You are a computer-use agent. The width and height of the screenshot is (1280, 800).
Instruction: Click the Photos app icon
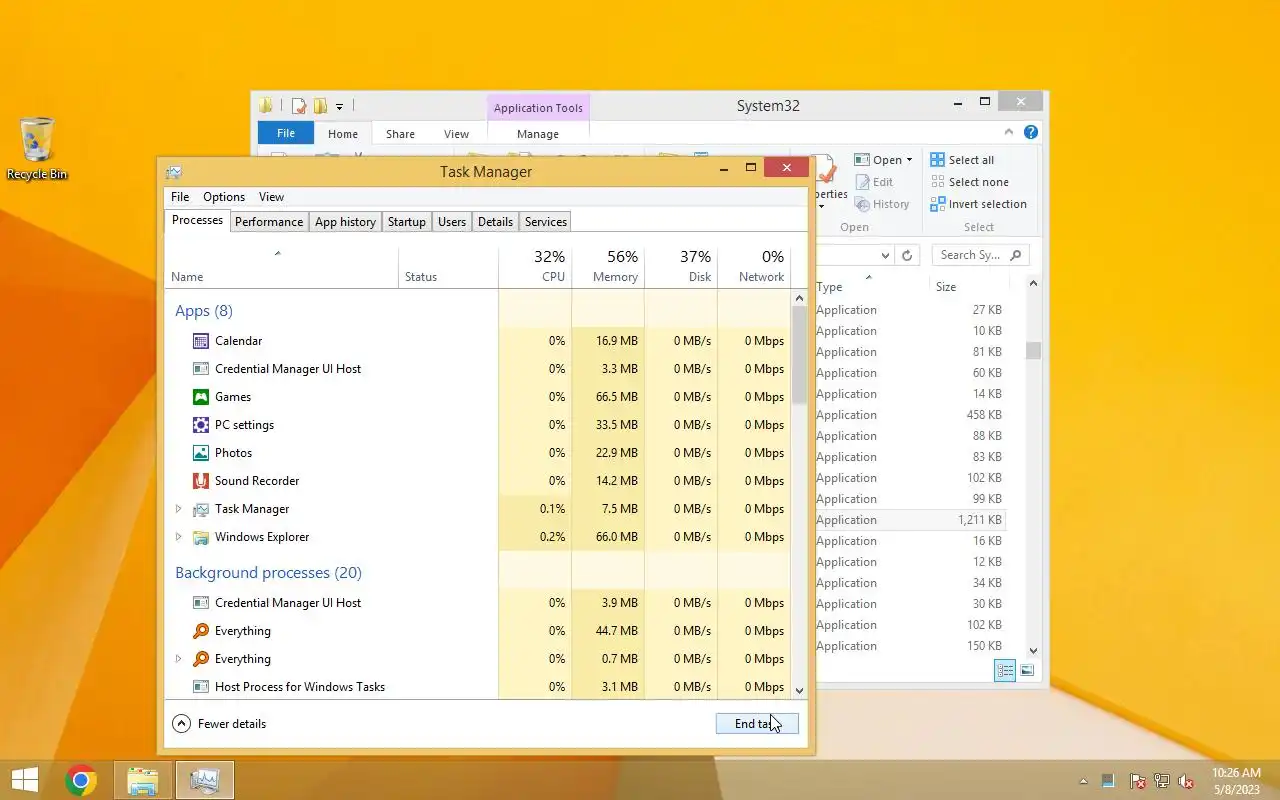pos(201,453)
